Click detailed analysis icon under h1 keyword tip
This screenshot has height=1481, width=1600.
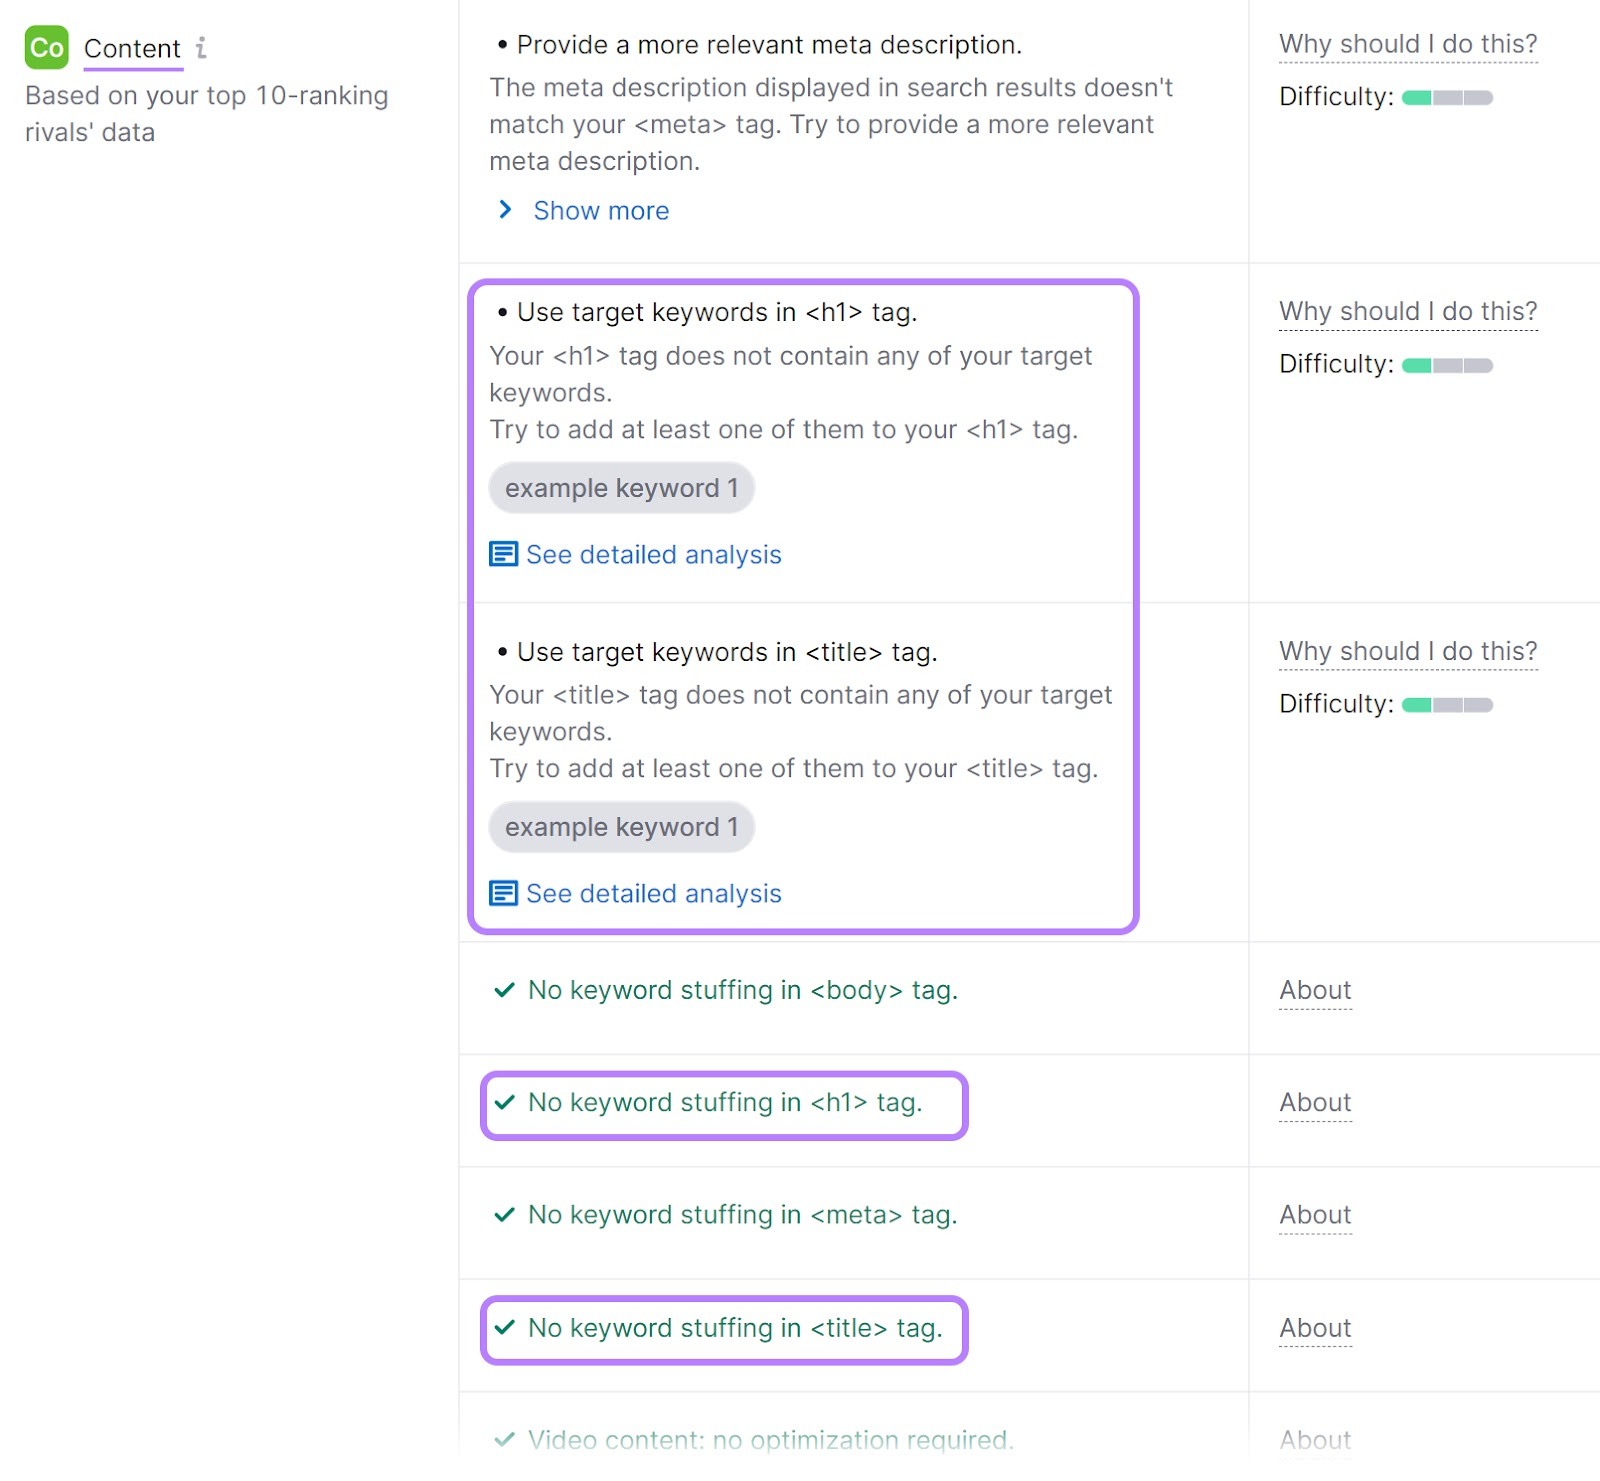504,553
